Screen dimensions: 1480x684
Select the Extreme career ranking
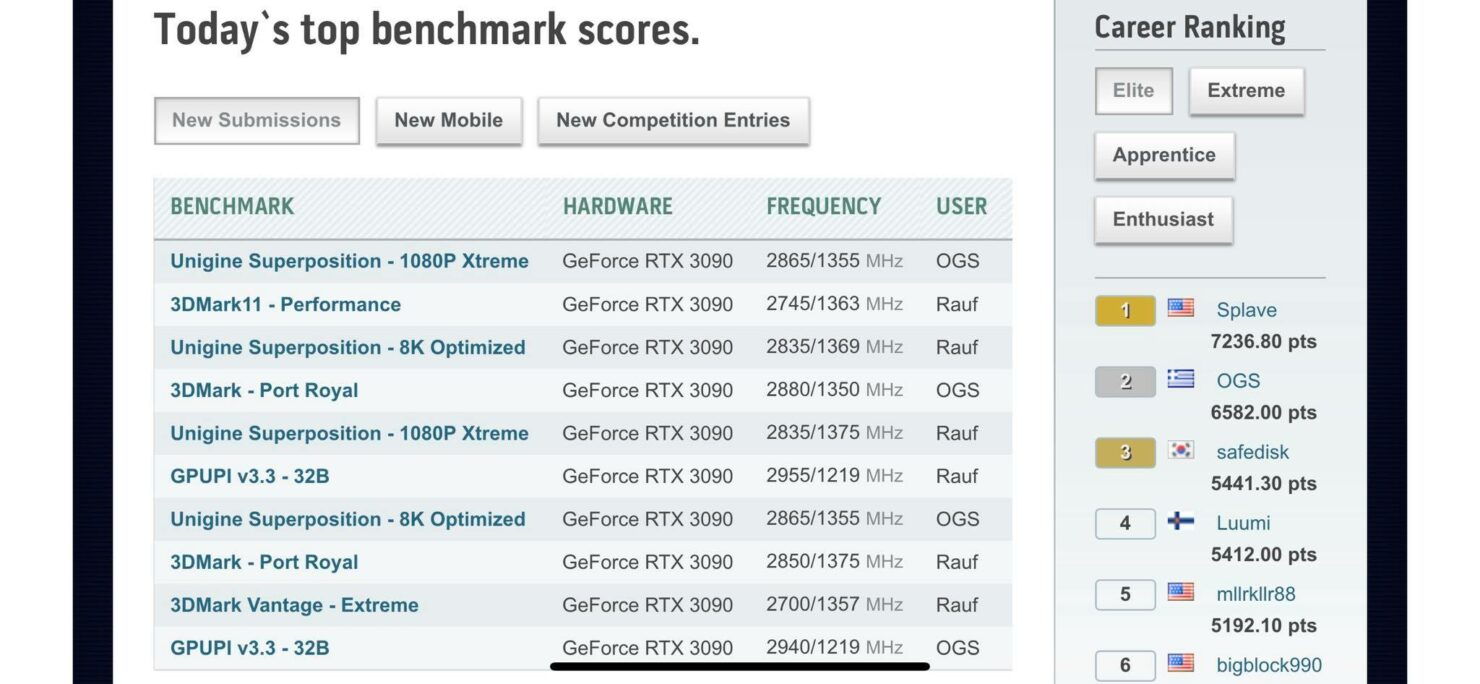[1246, 90]
